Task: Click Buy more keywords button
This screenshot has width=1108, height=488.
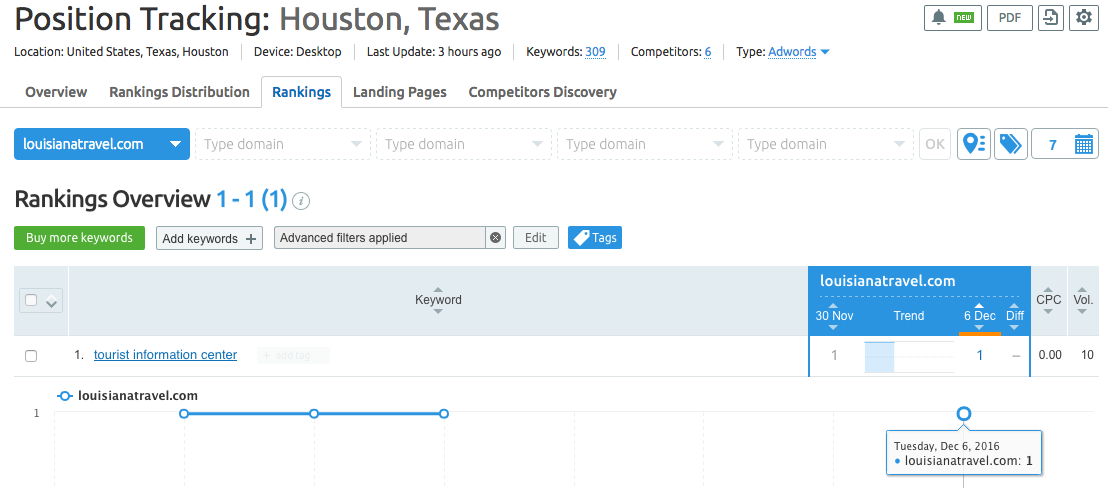Action: click(79, 238)
